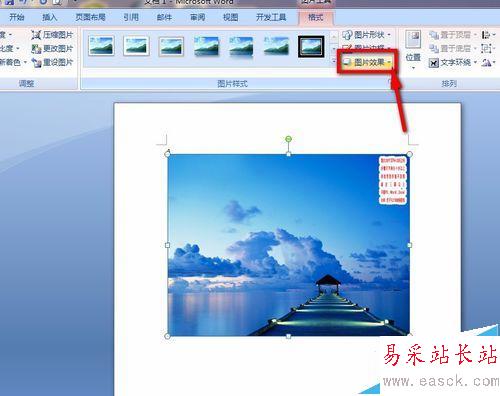Click the Reset Picture (重设图片) button
The width and height of the screenshot is (500, 396).
click(52, 62)
